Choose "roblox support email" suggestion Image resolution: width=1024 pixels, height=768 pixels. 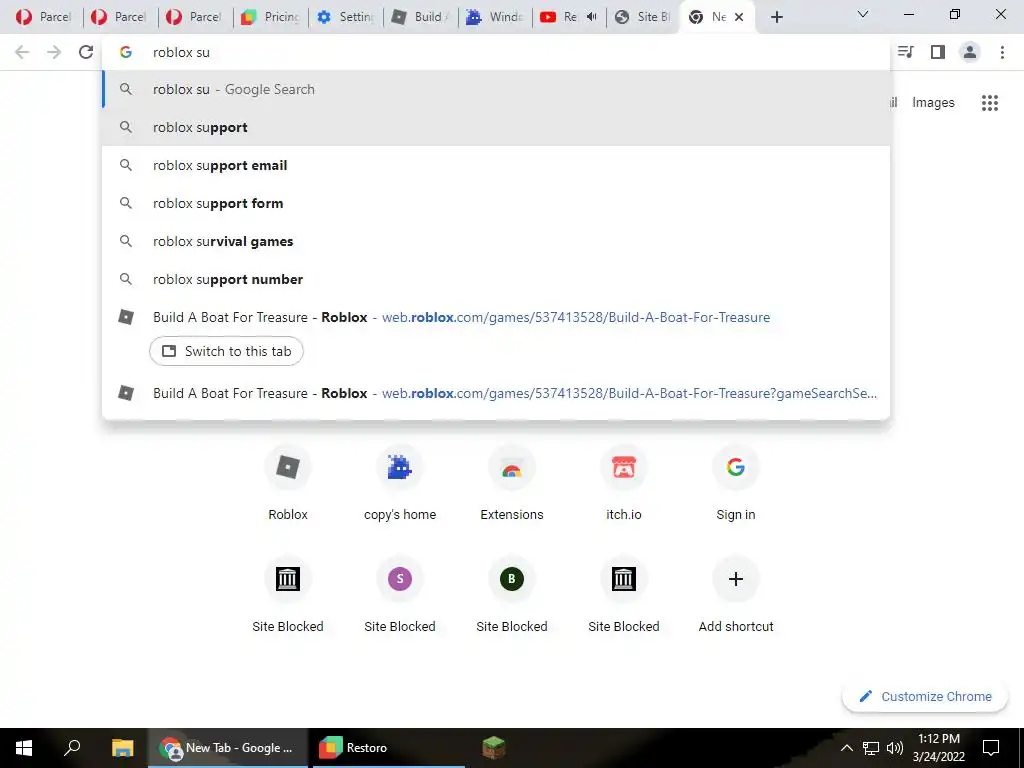coord(496,165)
